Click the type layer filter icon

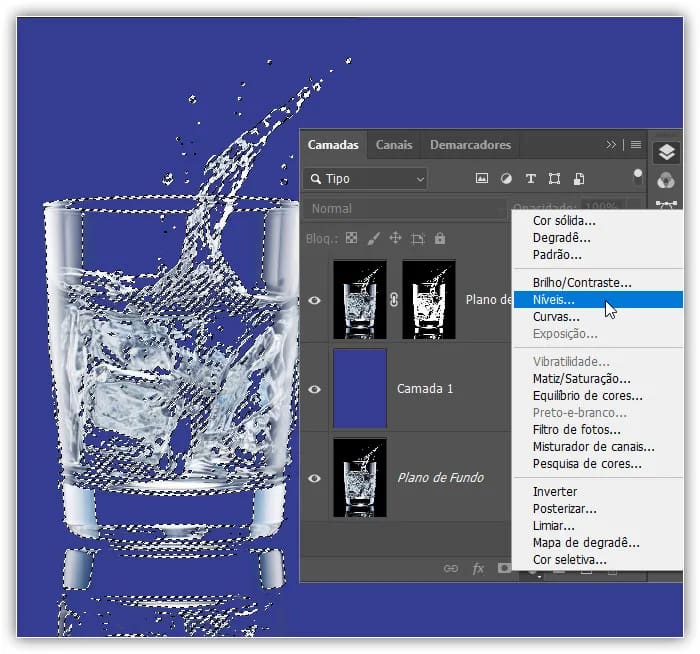coord(530,179)
